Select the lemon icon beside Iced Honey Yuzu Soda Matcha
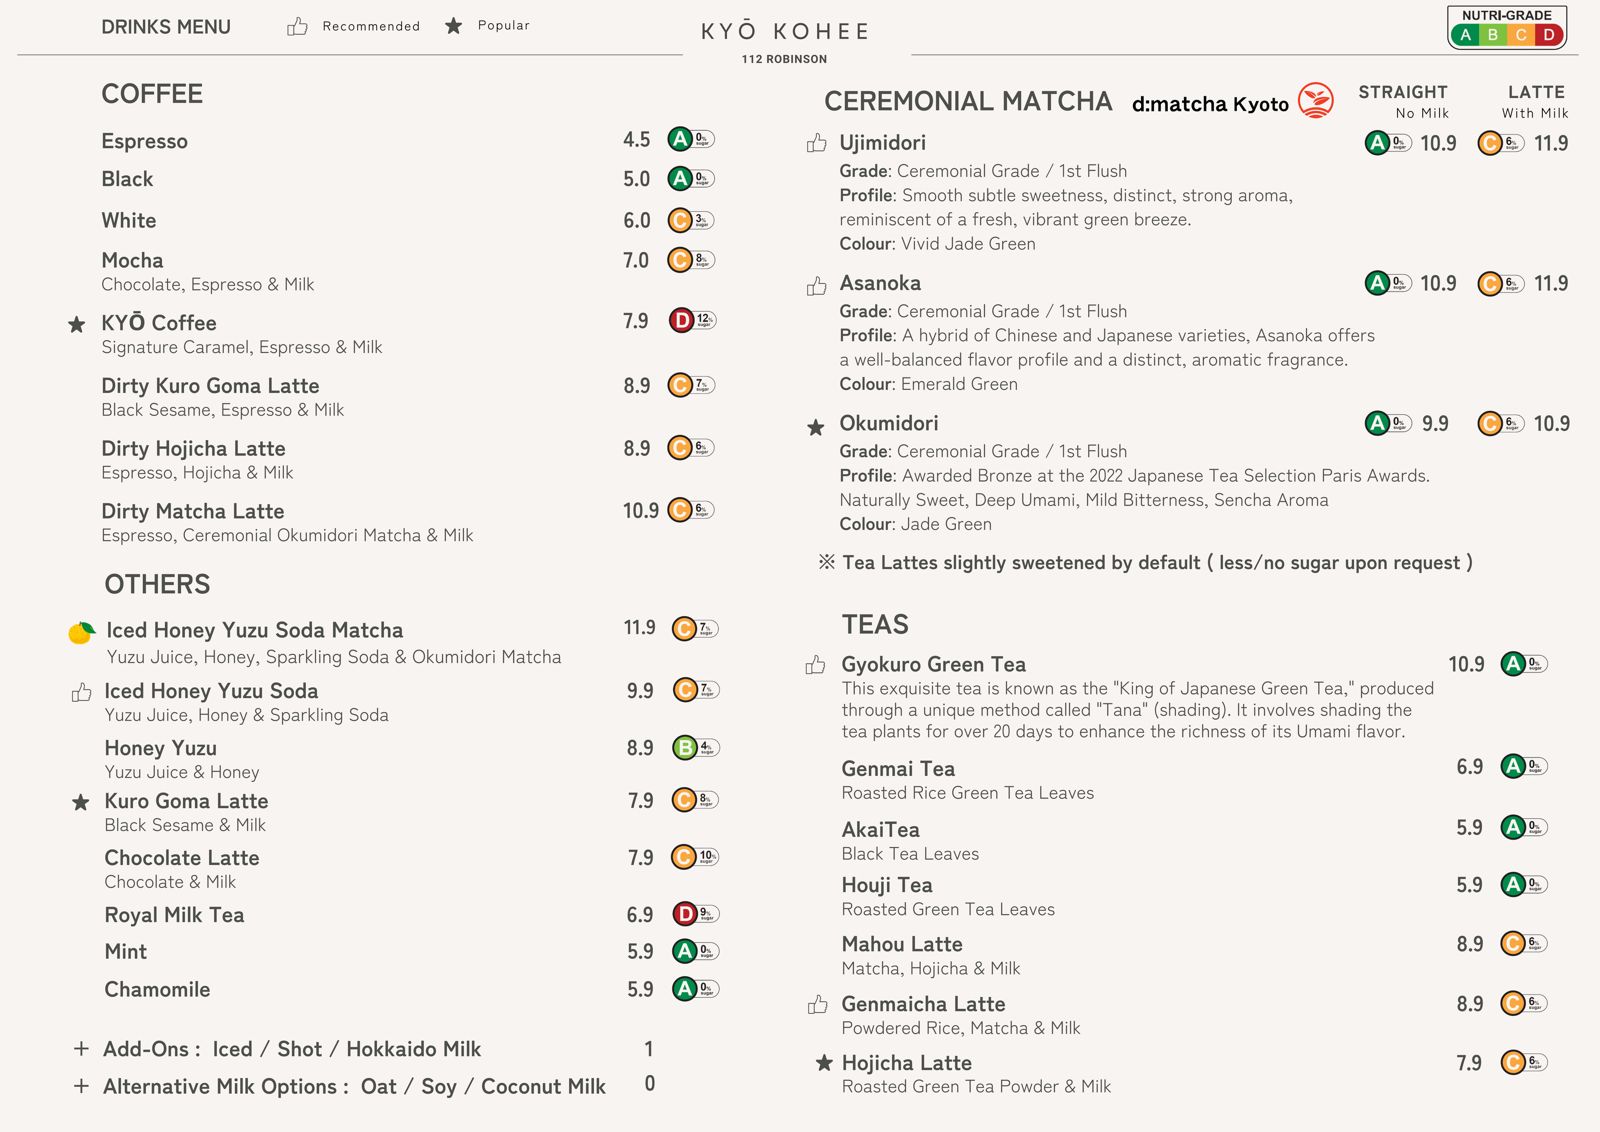Screen dimensions: 1600x1132 tap(82, 629)
